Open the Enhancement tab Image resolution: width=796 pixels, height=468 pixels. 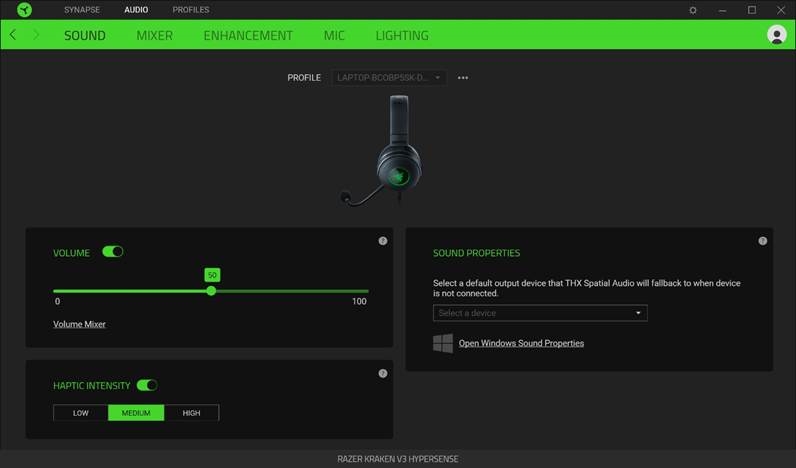248,35
